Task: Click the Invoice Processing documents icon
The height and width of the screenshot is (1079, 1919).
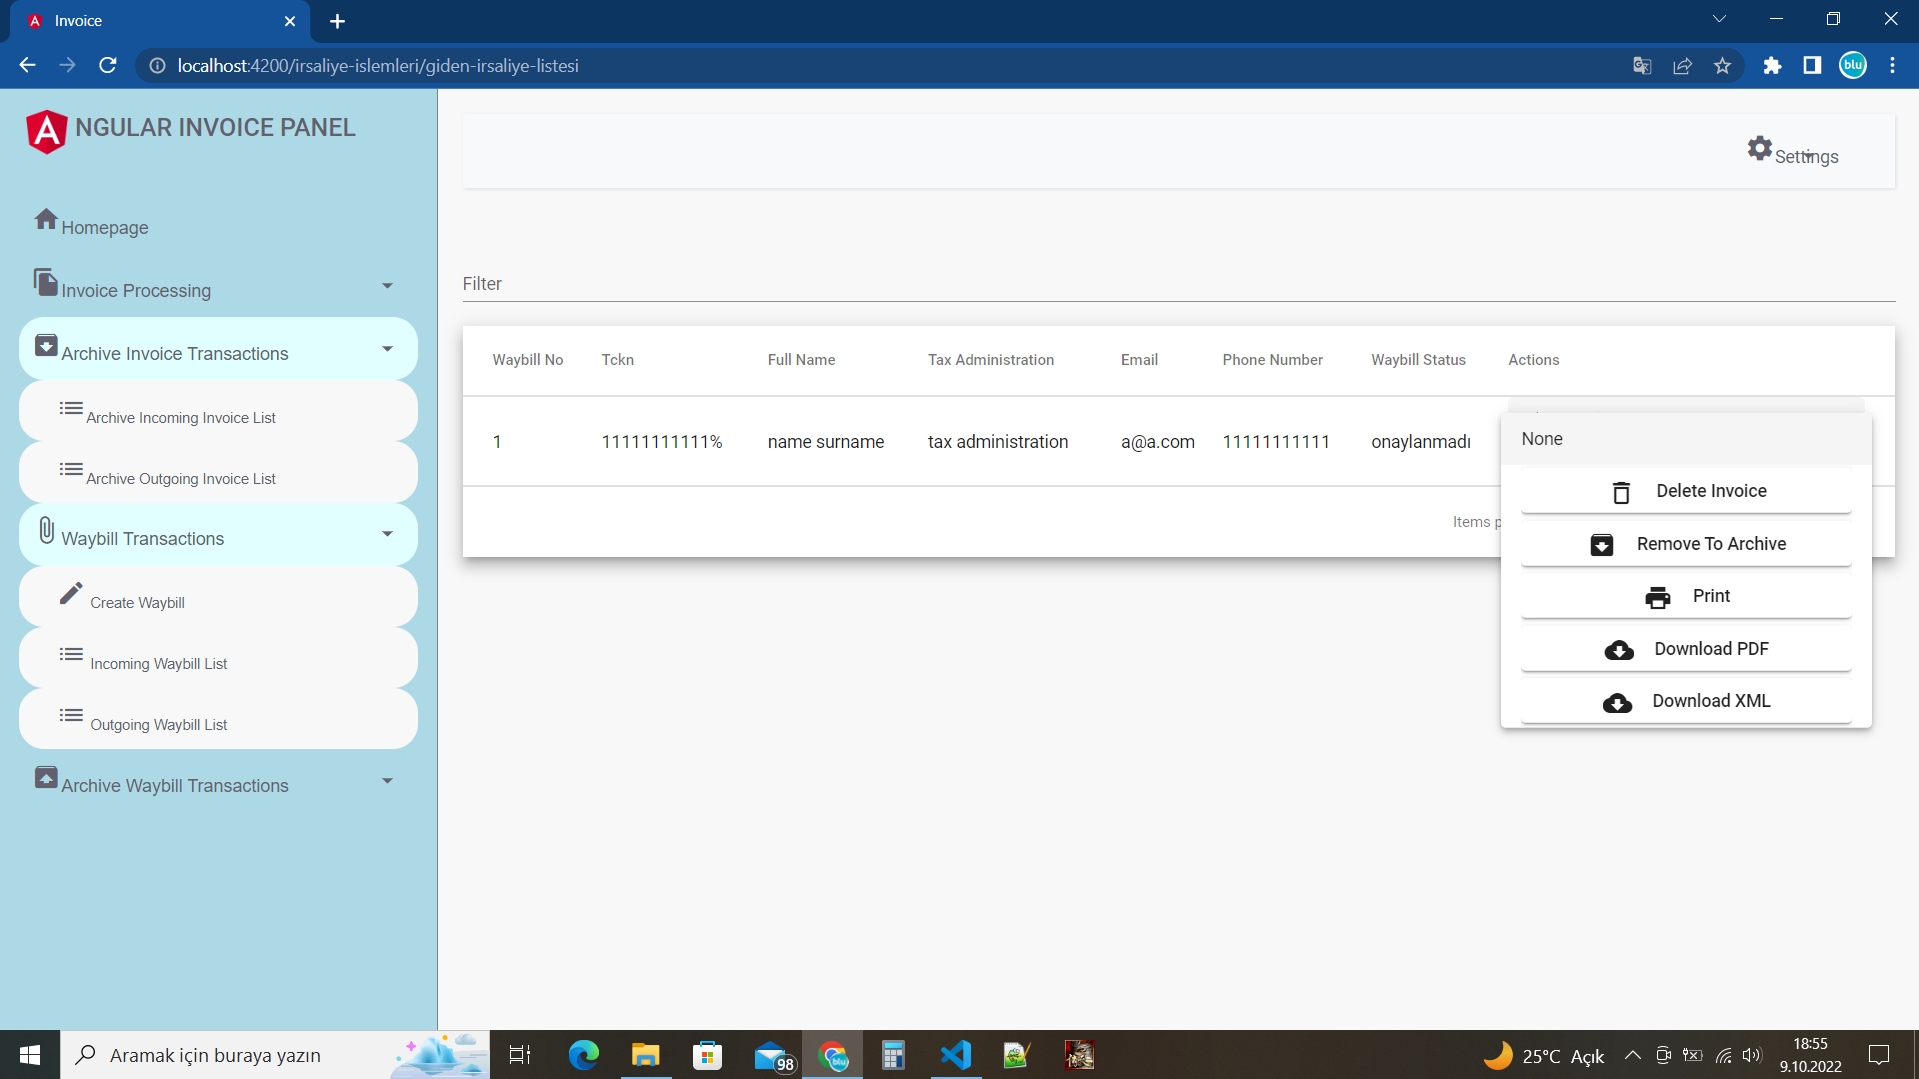Action: point(46,282)
